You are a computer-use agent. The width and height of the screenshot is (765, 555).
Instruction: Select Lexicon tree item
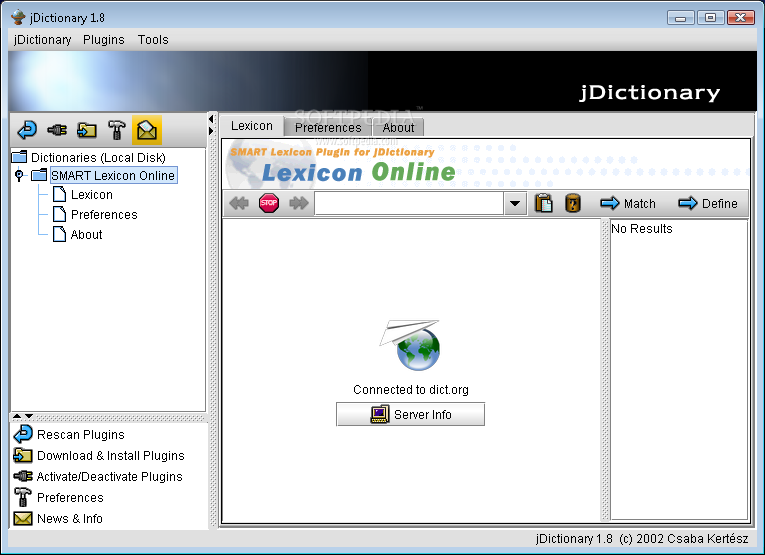point(92,194)
